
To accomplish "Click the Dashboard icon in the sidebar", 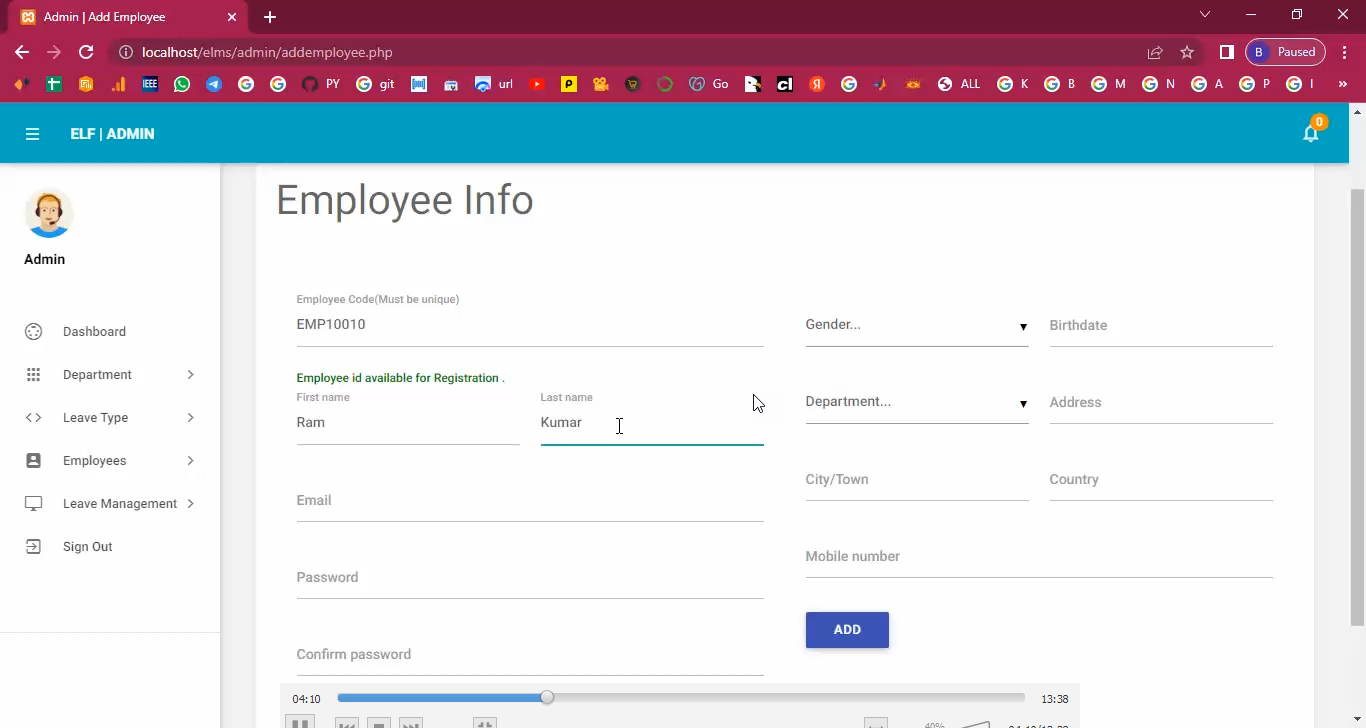I will [34, 332].
